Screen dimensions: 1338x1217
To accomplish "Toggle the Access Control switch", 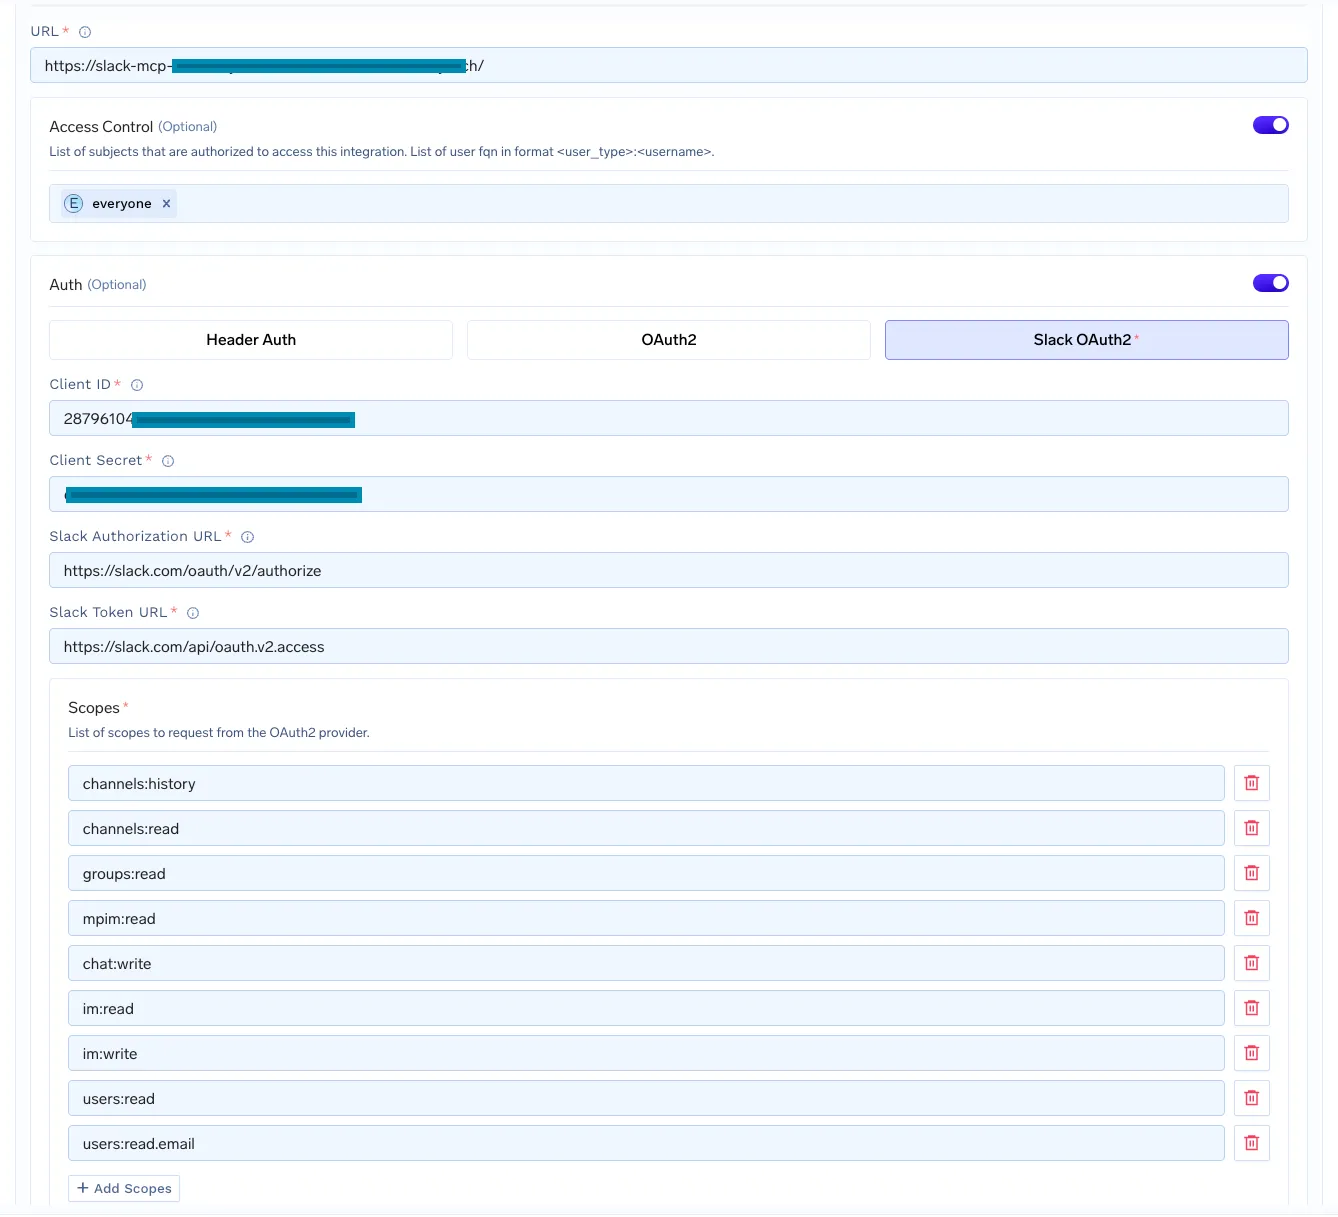I will point(1270,125).
